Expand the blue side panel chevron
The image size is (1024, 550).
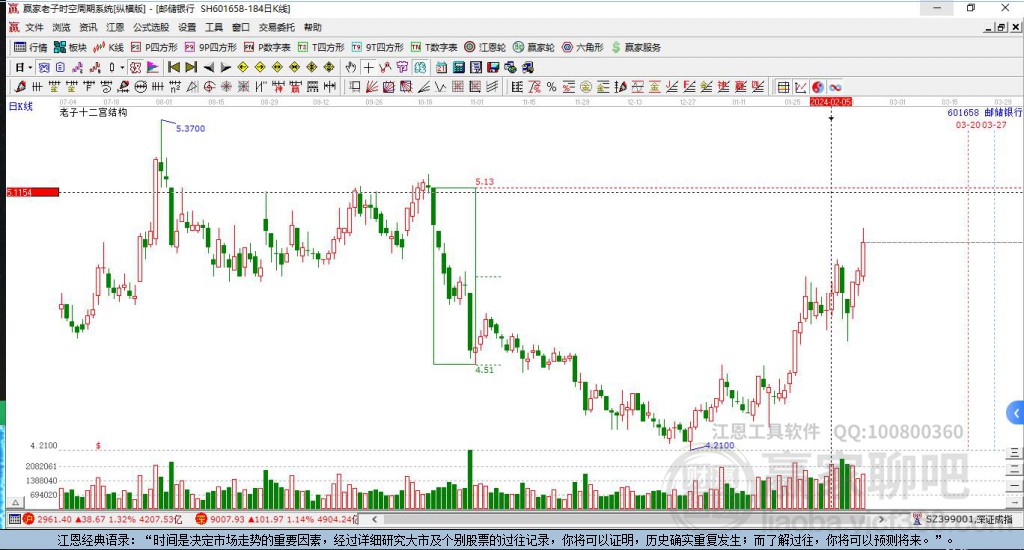click(x=1016, y=413)
